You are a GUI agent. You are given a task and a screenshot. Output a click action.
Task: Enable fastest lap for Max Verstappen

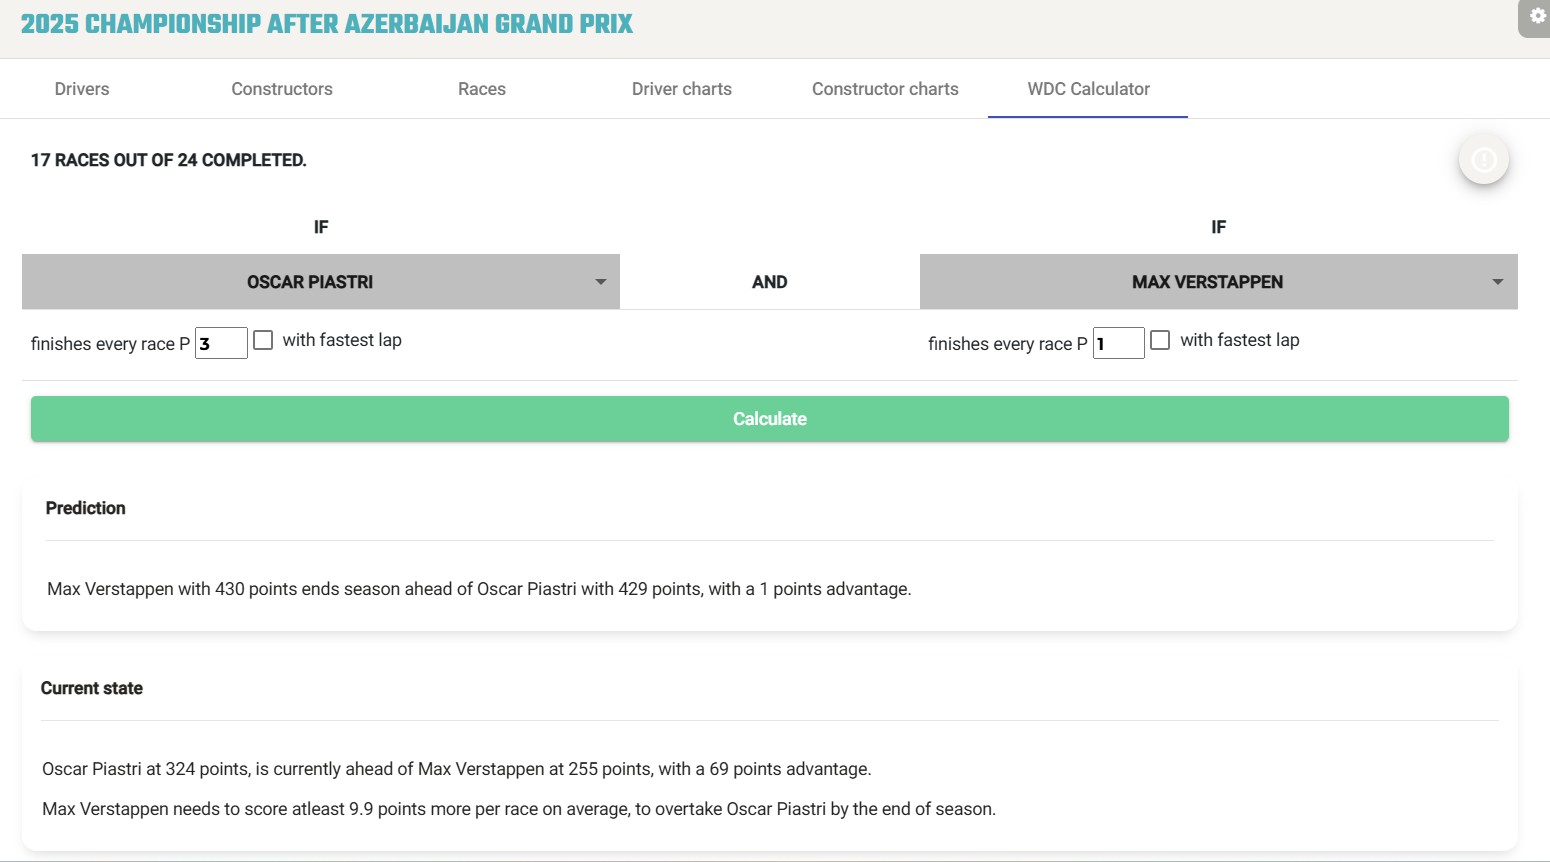(x=1160, y=340)
